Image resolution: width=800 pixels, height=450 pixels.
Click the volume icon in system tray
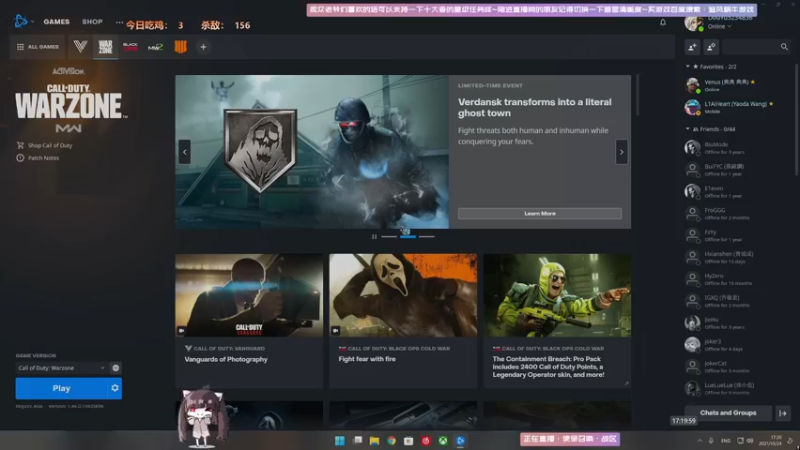pyautogui.click(x=750, y=441)
